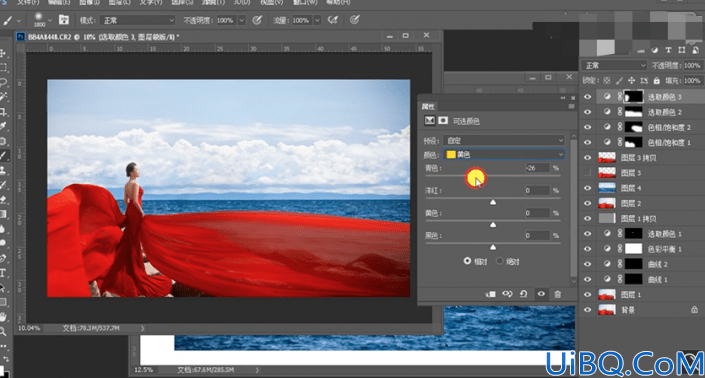Select the Horizontal Type tool
The width and height of the screenshot is (705, 378).
(x=3, y=273)
